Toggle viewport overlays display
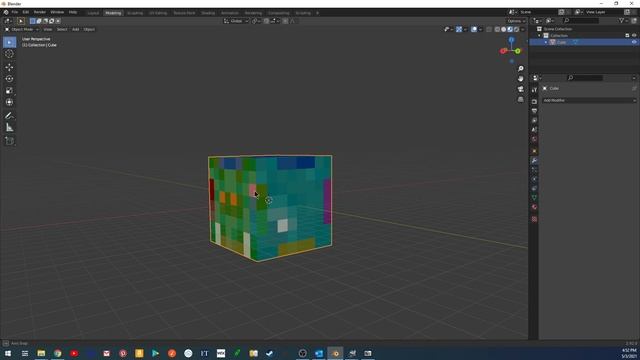Screen dimensions: 640x360 [473, 29]
